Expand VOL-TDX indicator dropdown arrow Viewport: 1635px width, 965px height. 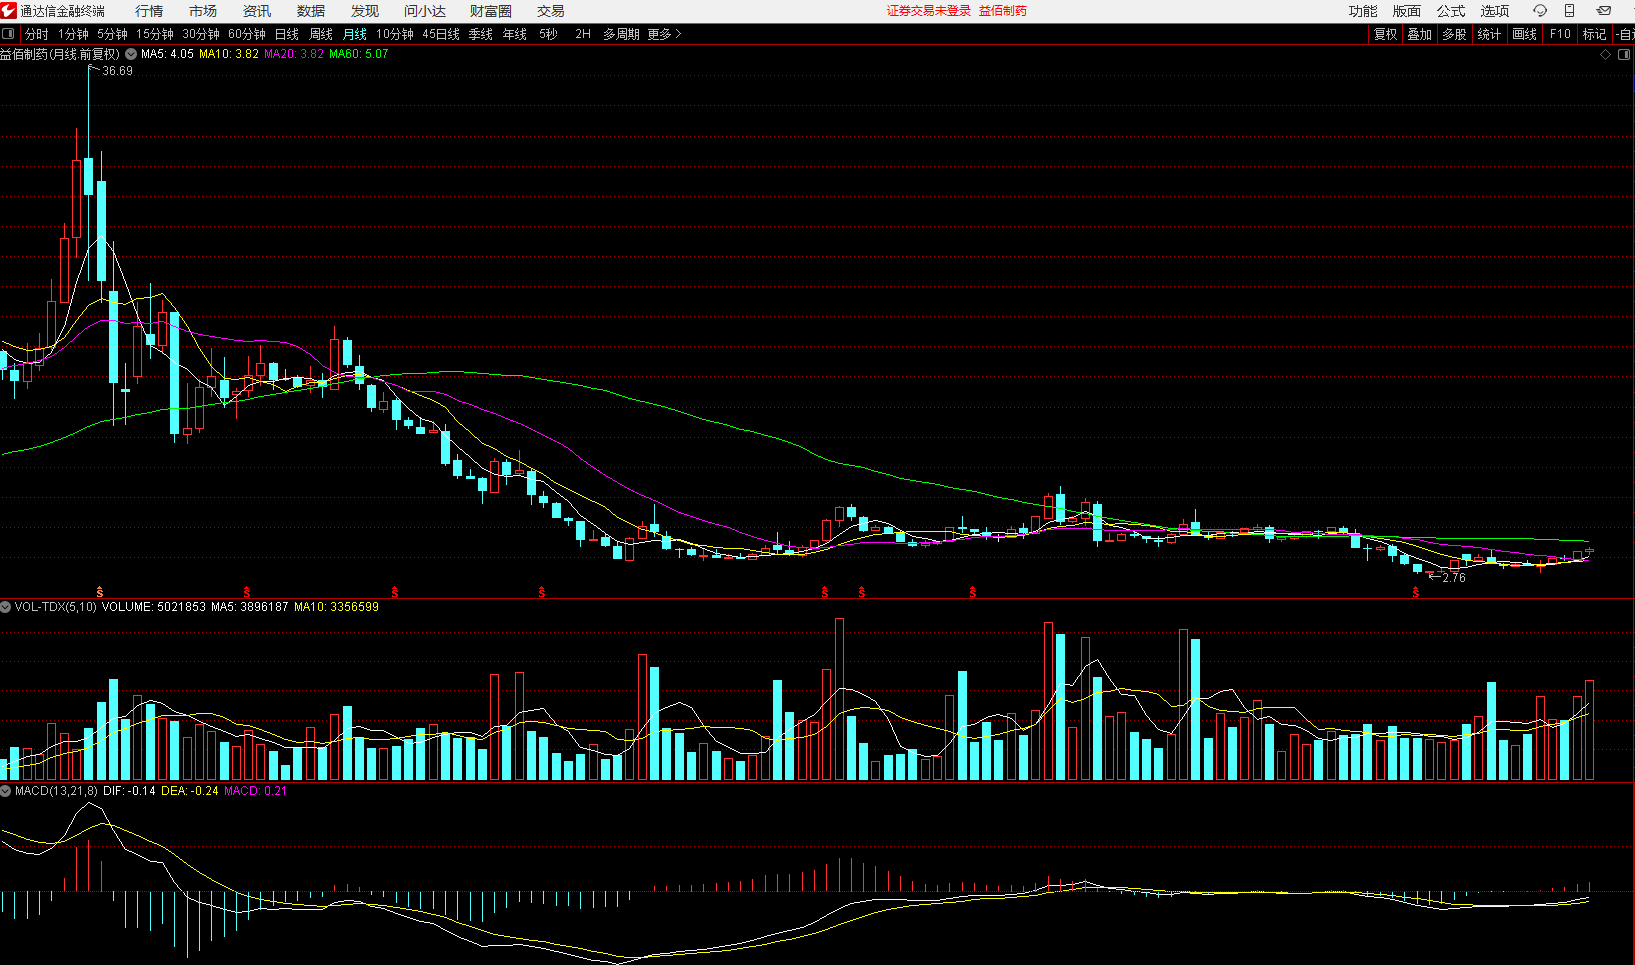[6, 607]
